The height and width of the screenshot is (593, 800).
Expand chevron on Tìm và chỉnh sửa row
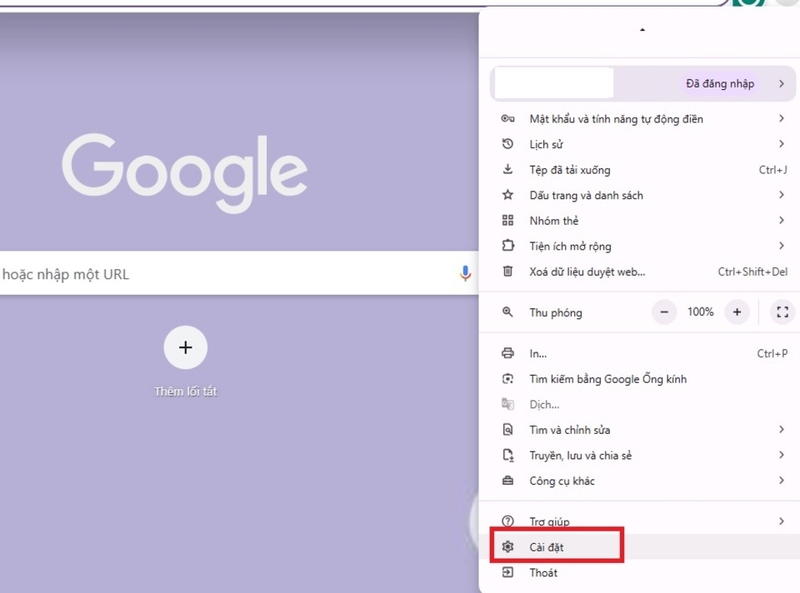(x=782, y=429)
